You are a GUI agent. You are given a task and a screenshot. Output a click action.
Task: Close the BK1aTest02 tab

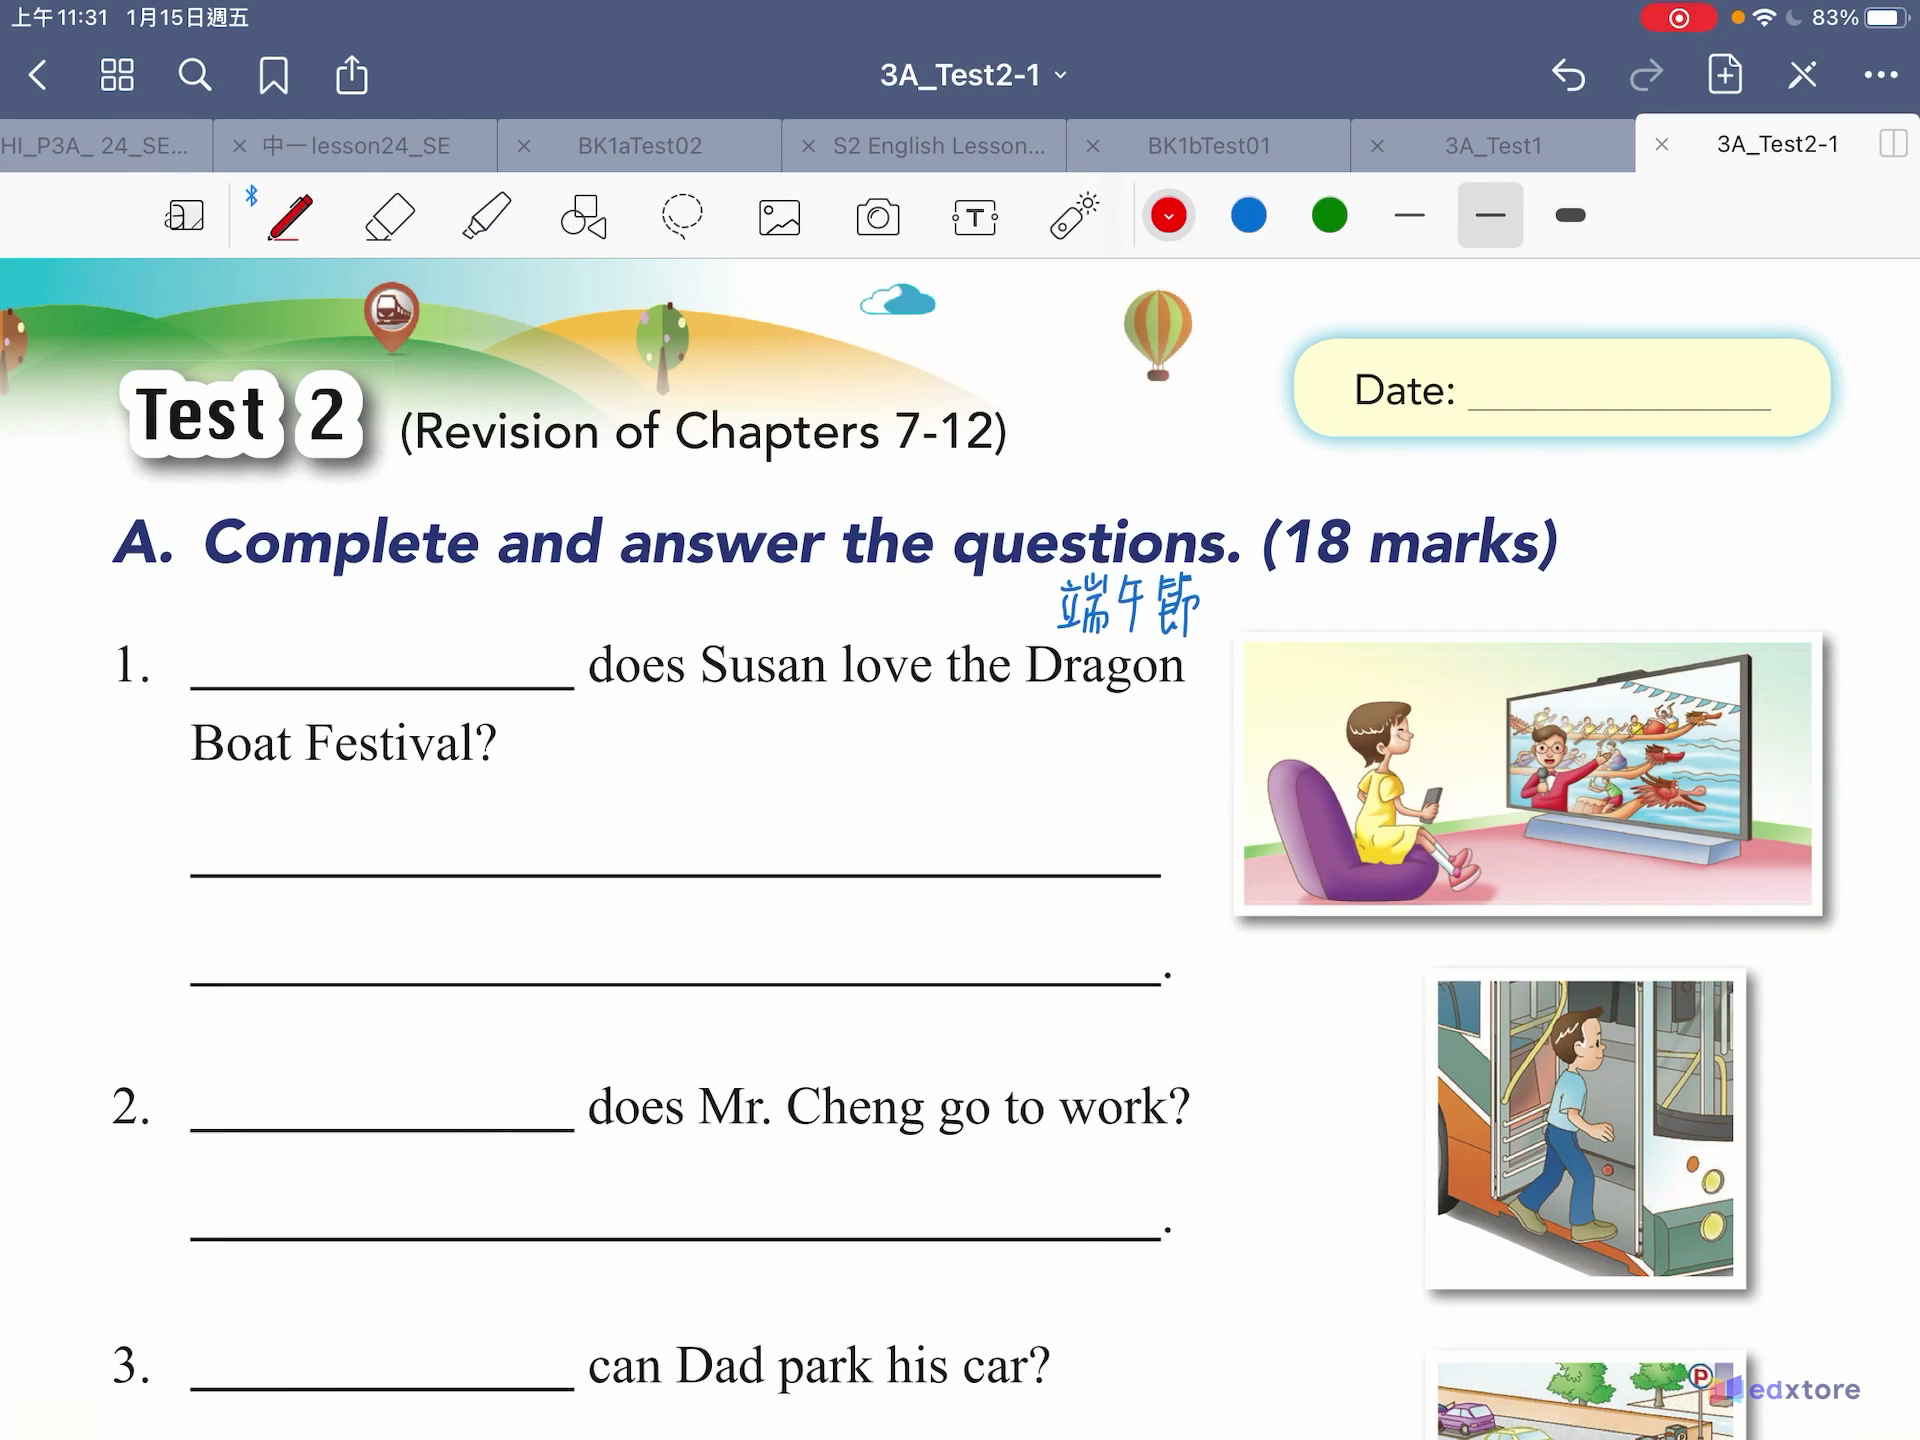(x=523, y=146)
